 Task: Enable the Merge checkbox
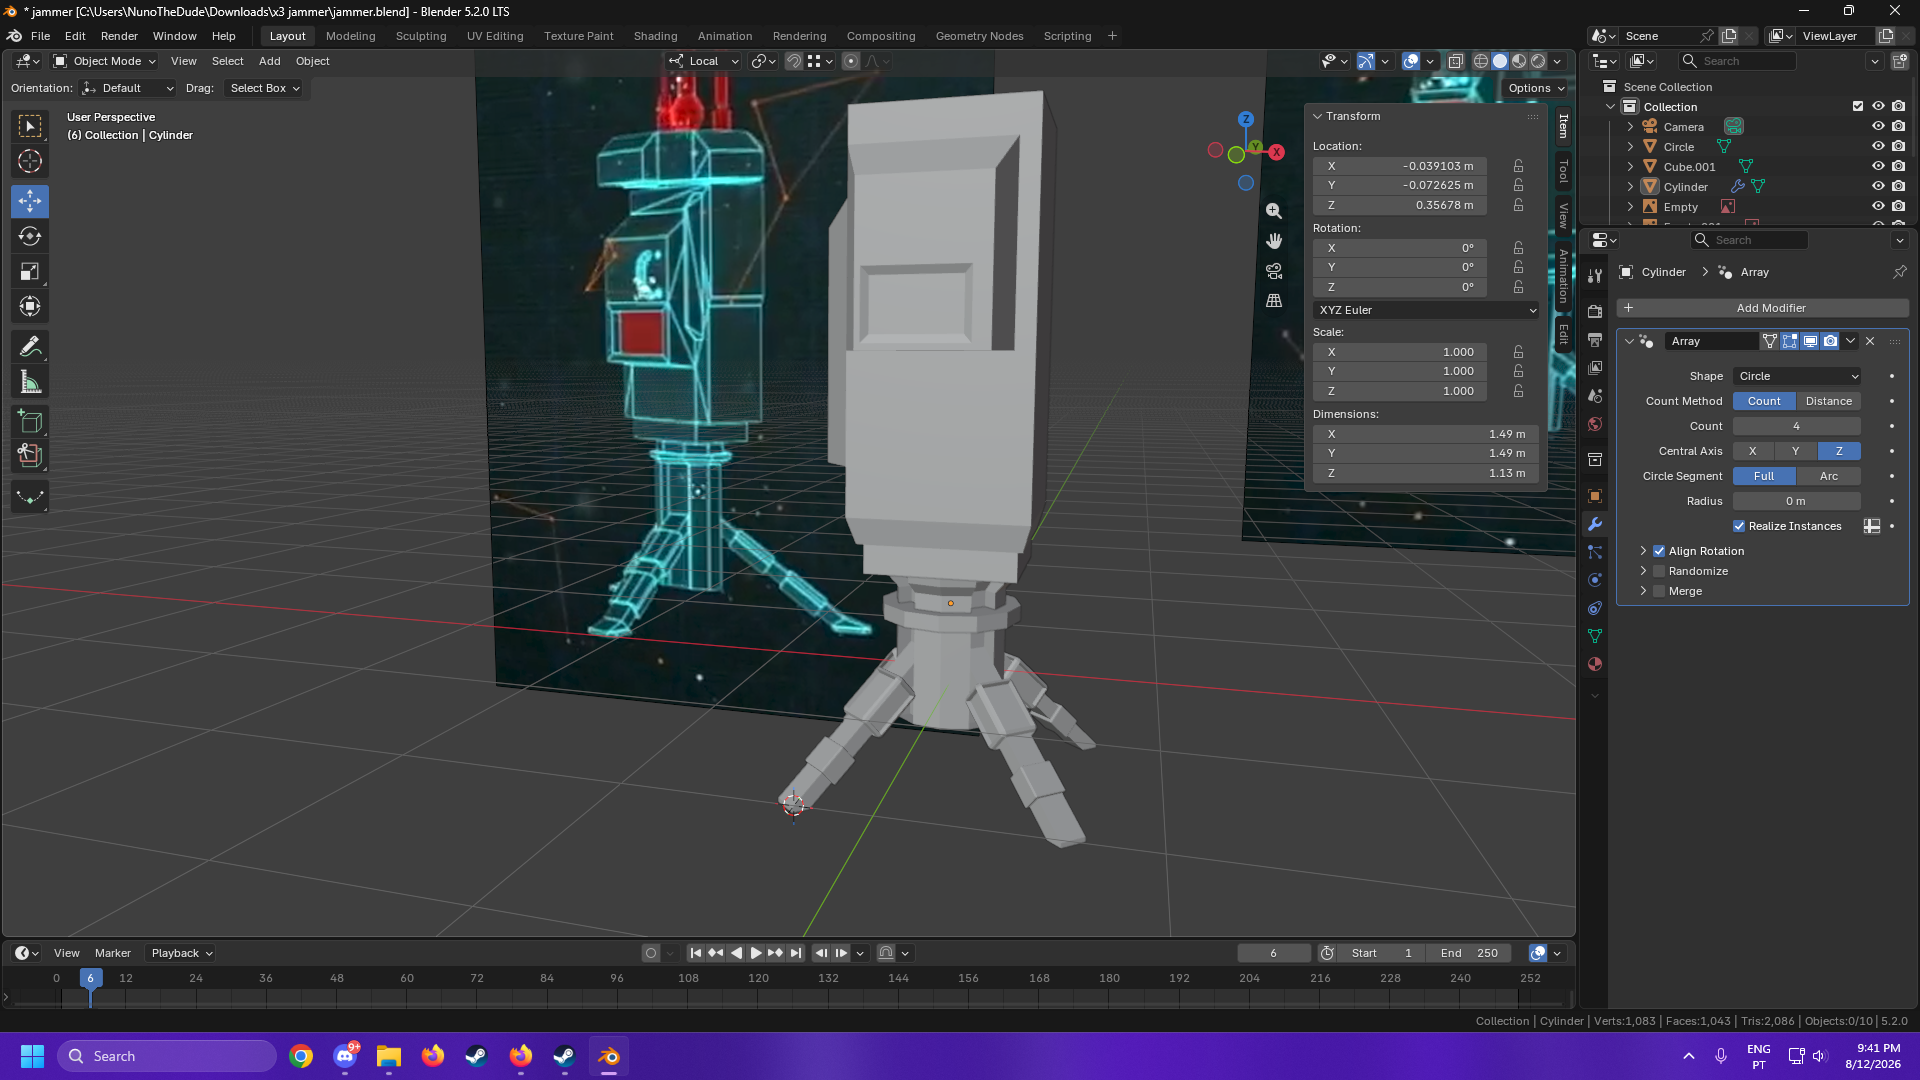coord(1659,591)
